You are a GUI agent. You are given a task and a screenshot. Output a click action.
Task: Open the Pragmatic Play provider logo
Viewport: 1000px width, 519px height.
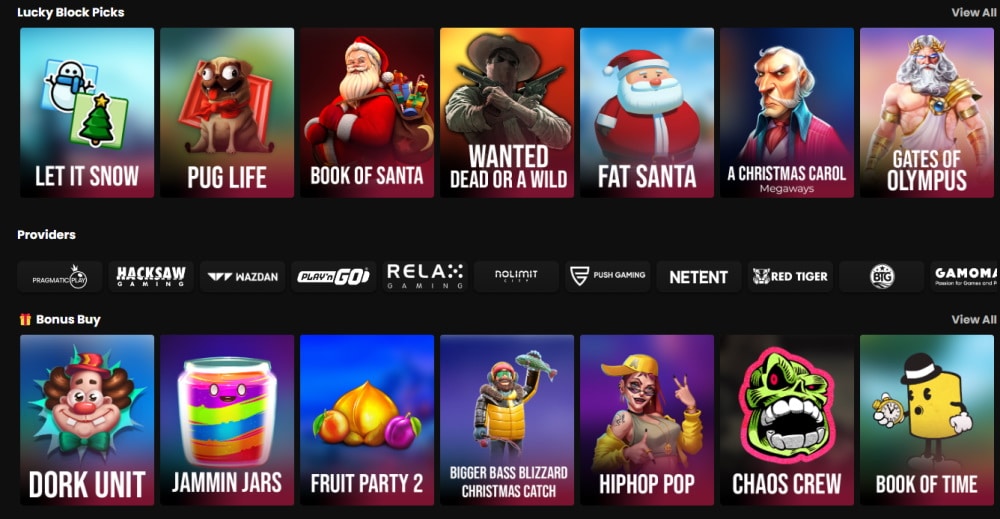coord(60,277)
